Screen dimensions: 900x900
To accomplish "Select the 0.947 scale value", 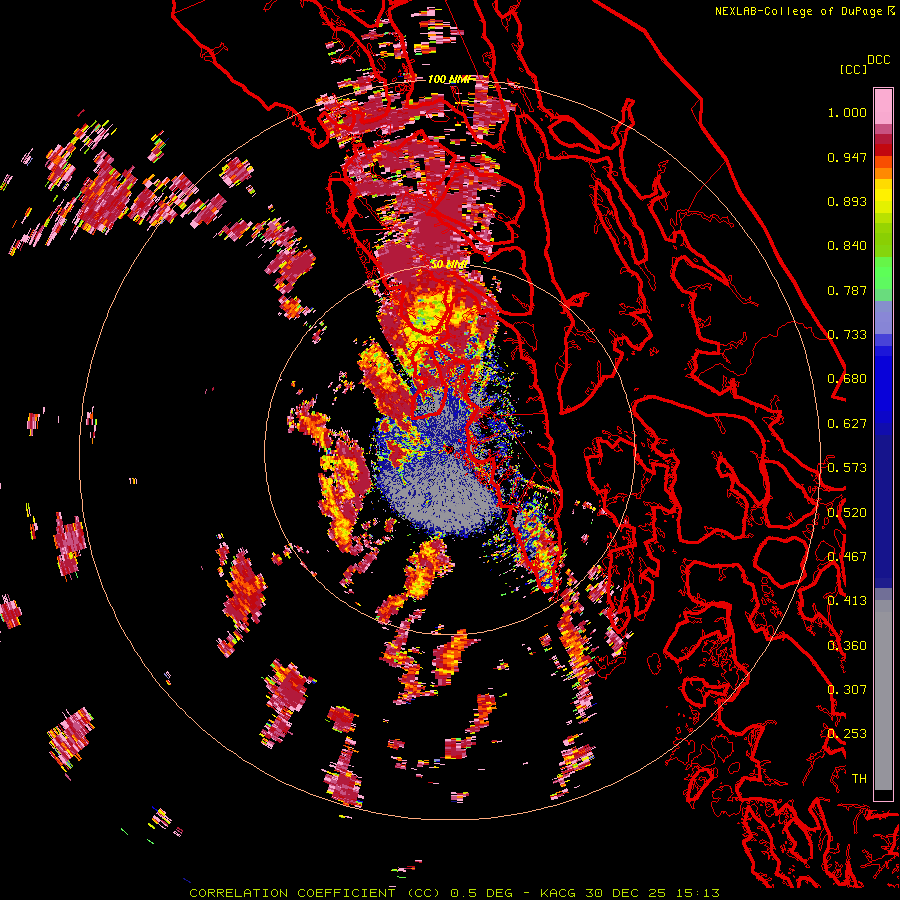I will [847, 157].
